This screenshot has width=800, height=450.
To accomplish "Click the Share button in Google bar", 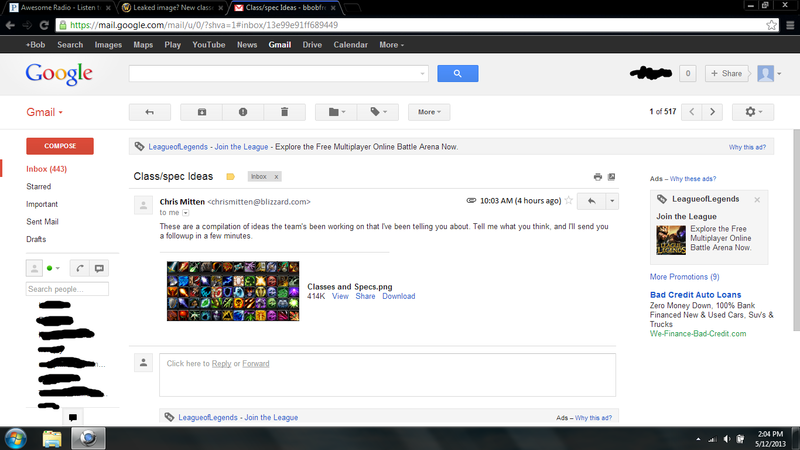I will click(x=727, y=73).
